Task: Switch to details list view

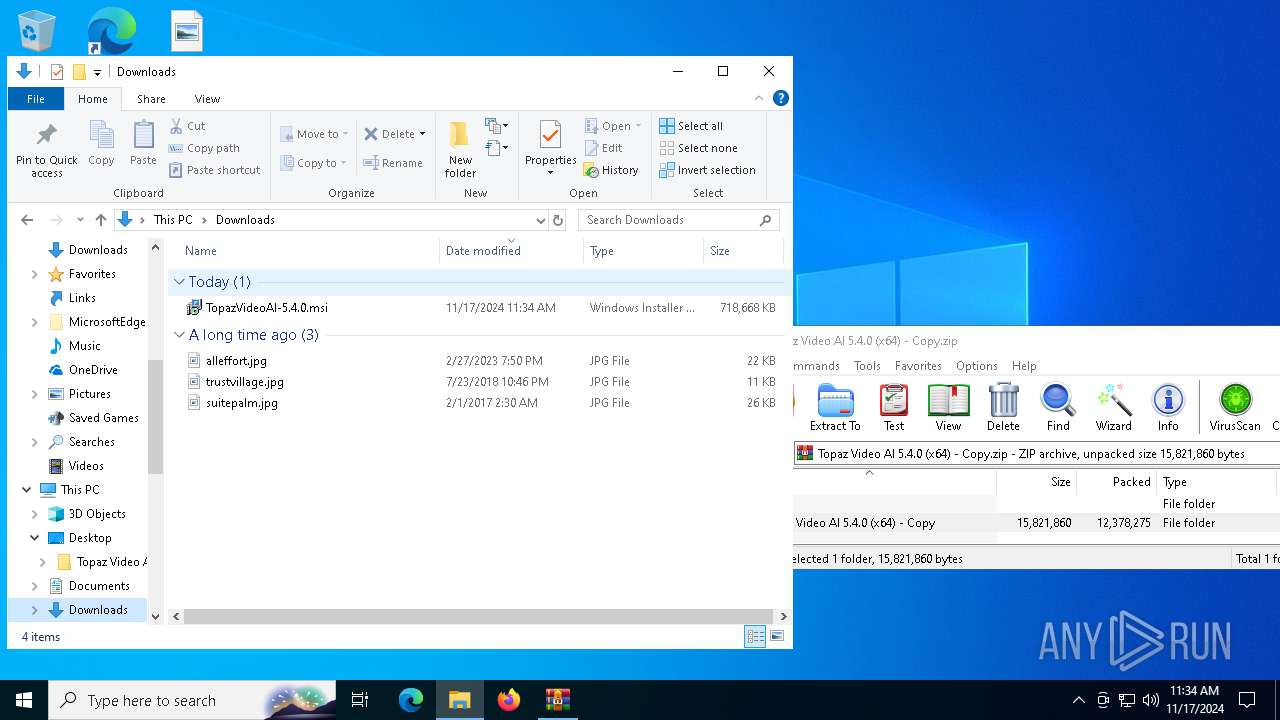Action: 755,636
